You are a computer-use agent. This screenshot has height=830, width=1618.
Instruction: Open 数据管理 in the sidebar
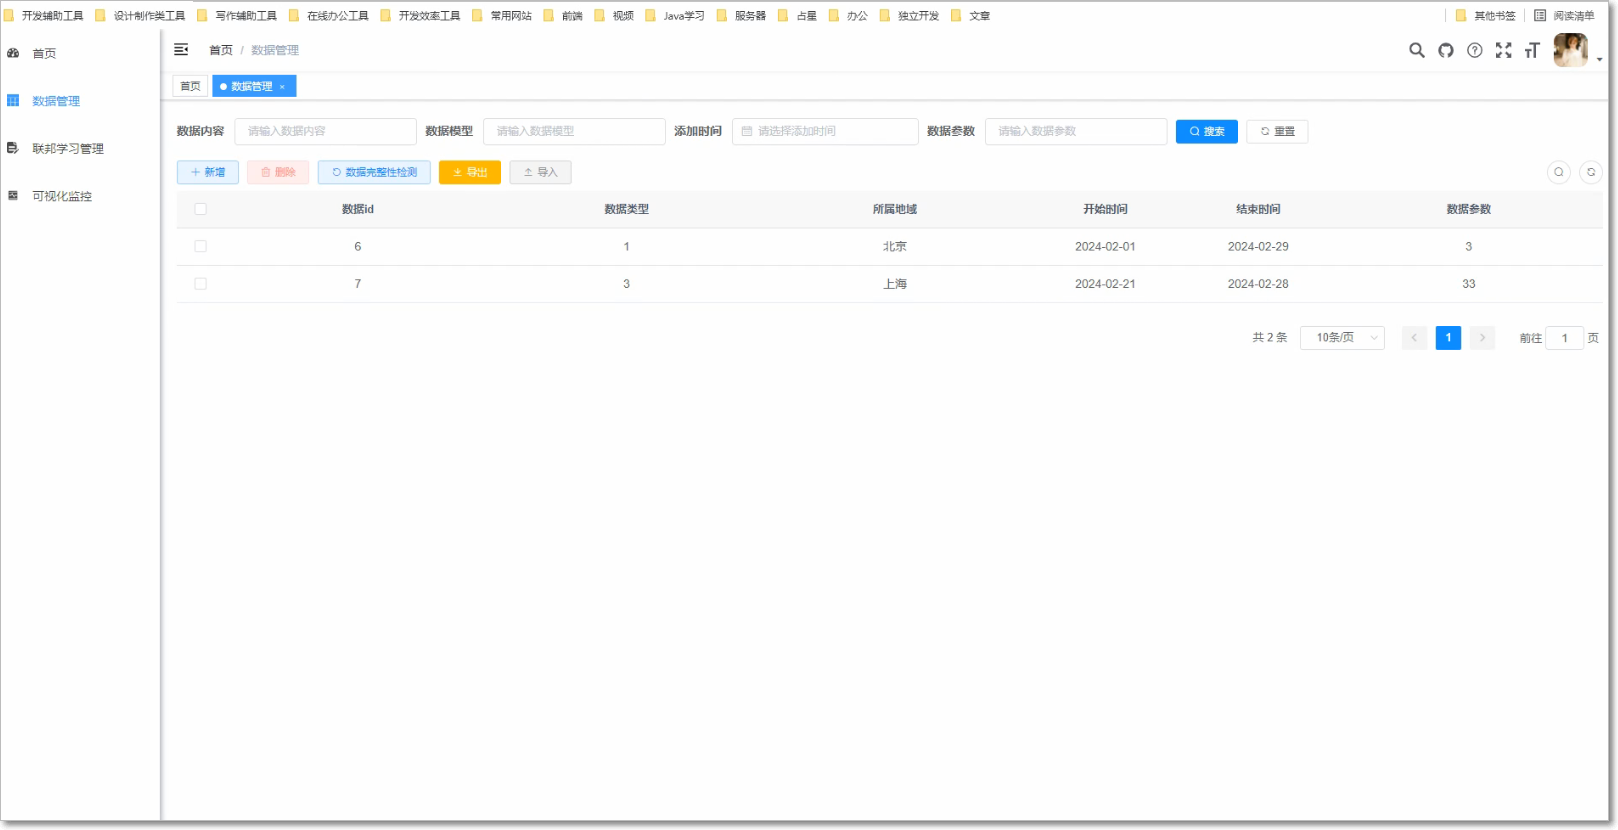point(56,101)
